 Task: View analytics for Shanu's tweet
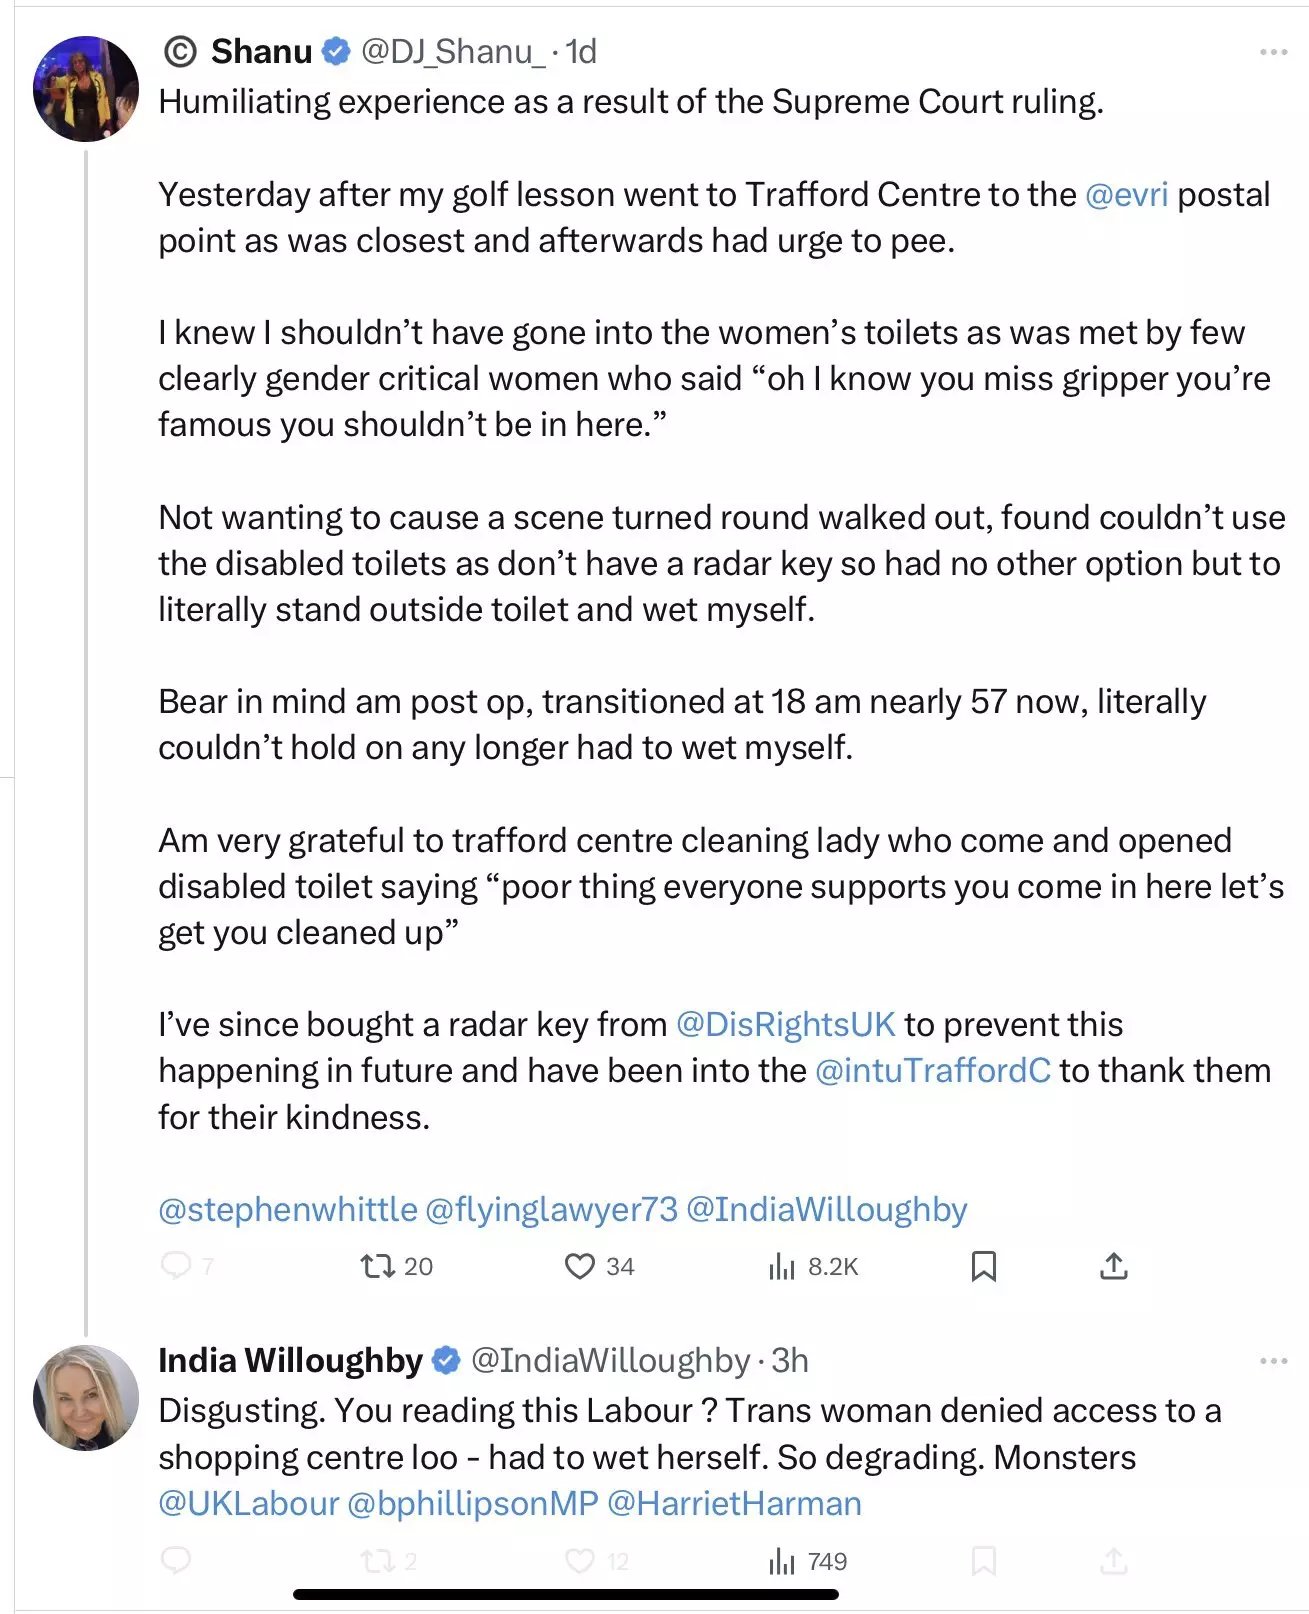[x=782, y=1267]
